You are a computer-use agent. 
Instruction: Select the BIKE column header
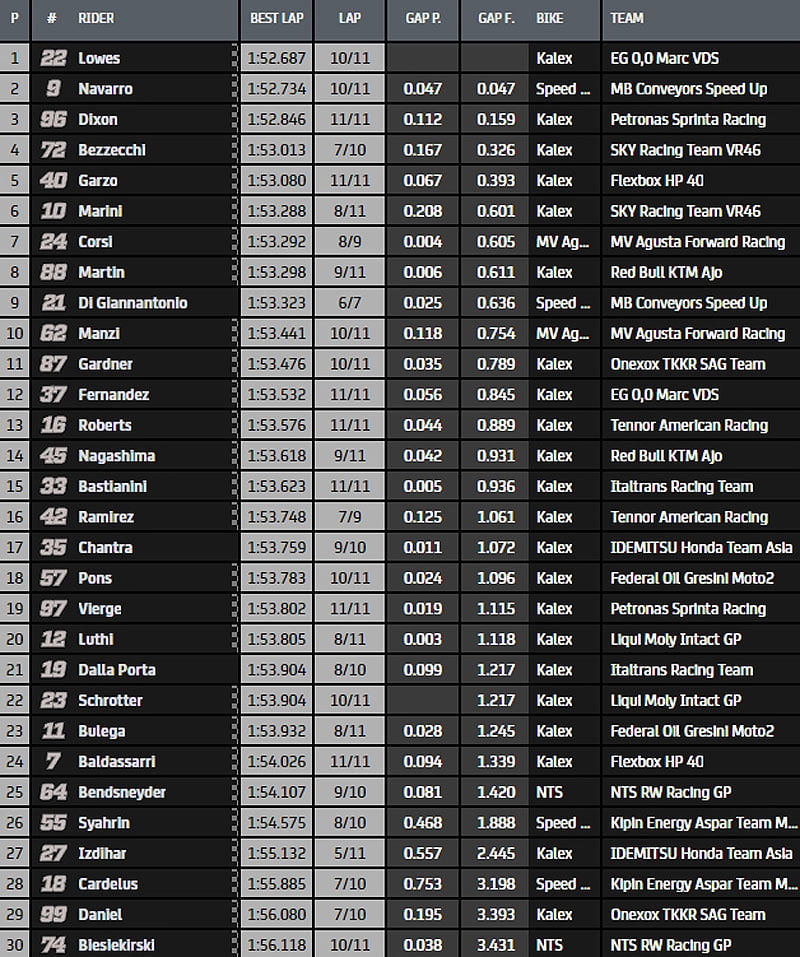click(x=550, y=18)
